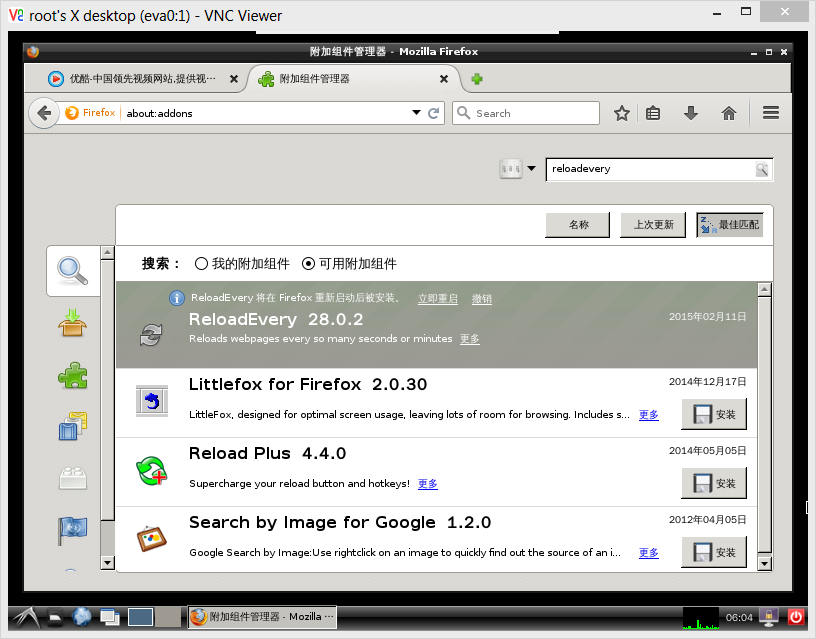Click the Firefox back arrow button
The height and width of the screenshot is (639, 816).
43,113
